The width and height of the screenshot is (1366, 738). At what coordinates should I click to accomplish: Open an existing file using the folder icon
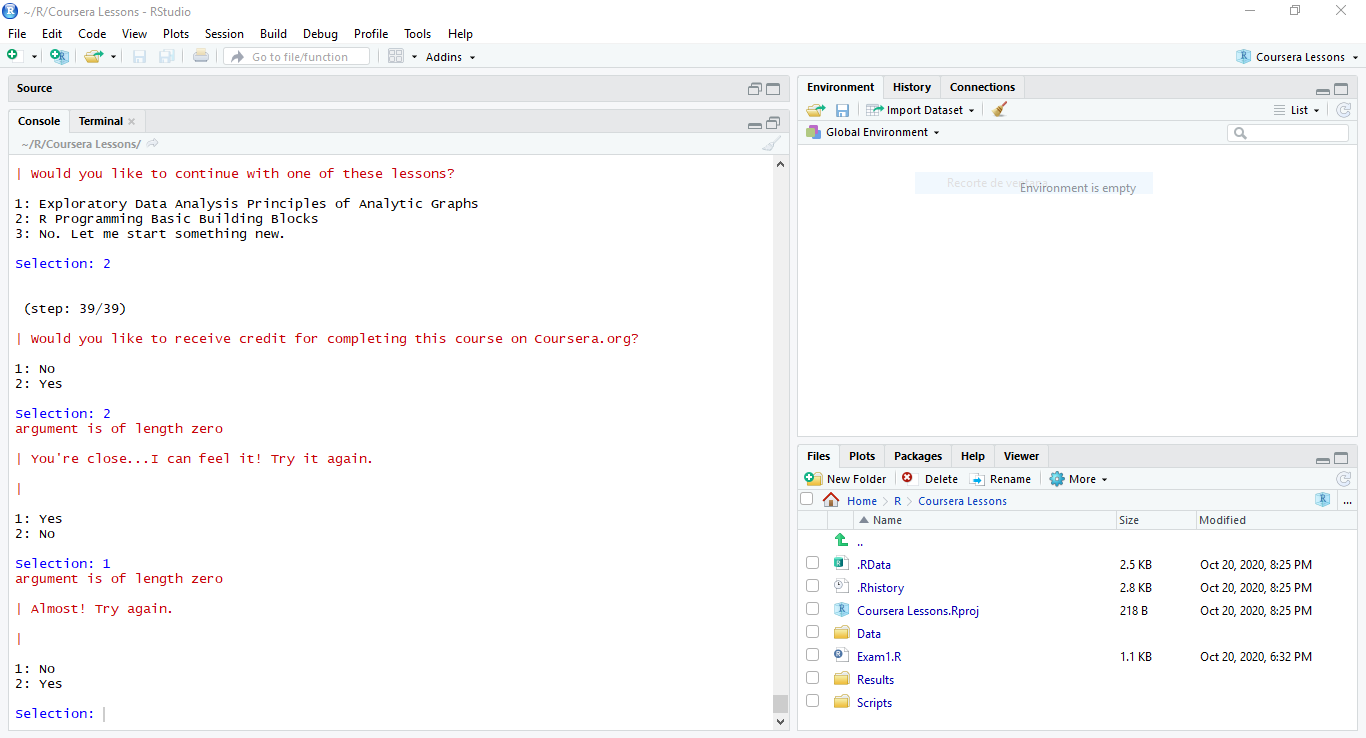pyautogui.click(x=92, y=56)
